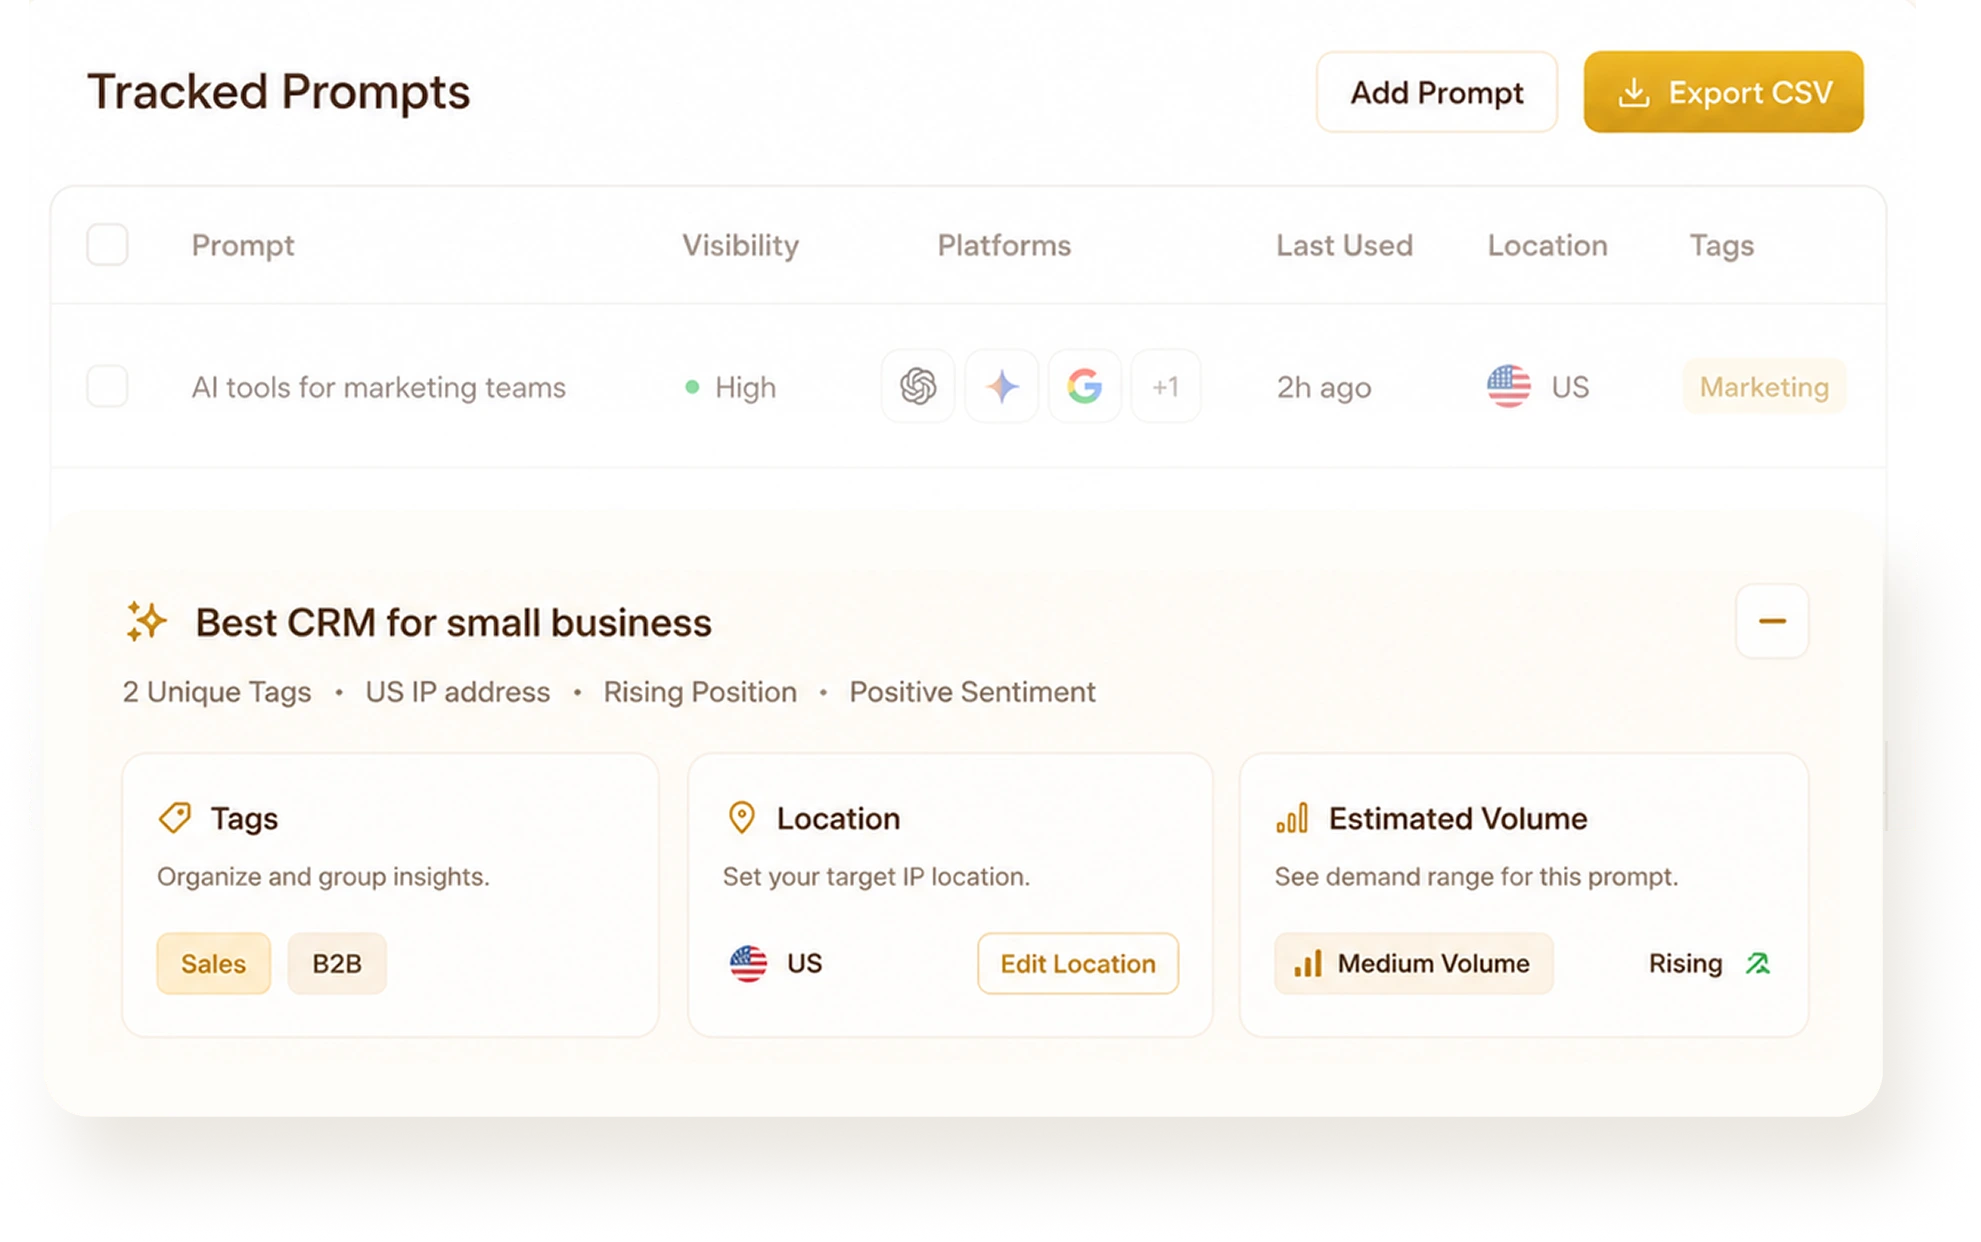Sort by the Visibility column header
Image resolution: width=1981 pixels, height=1242 pixels.
point(740,245)
